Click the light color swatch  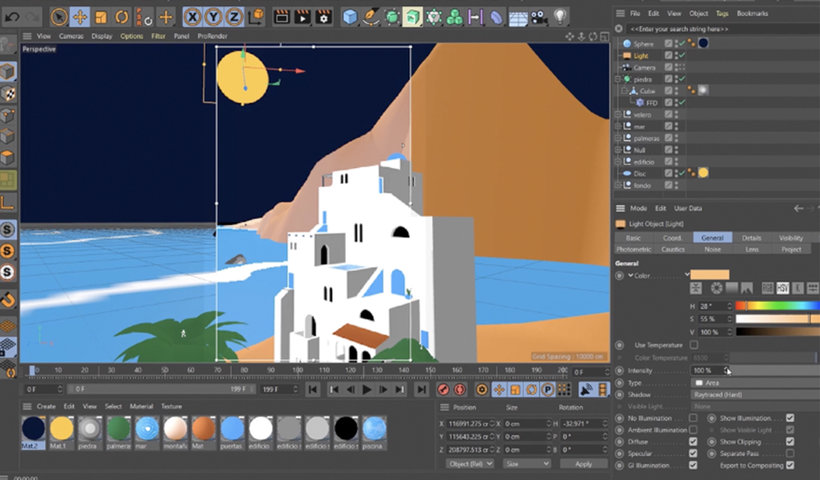pos(709,274)
